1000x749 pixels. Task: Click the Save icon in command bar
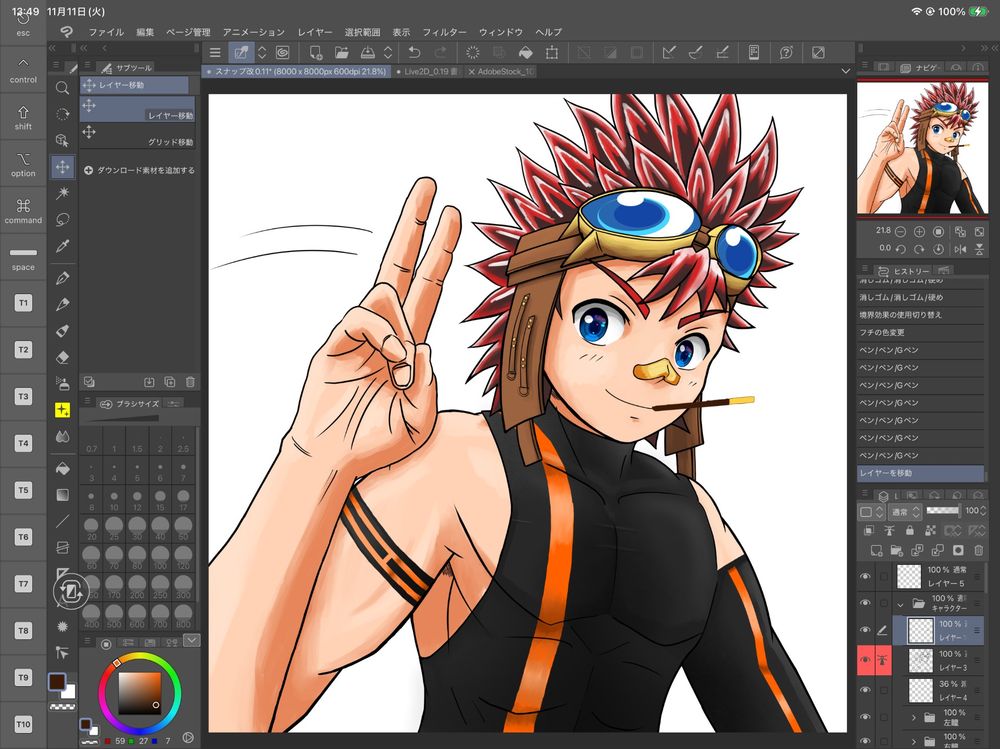[x=368, y=52]
